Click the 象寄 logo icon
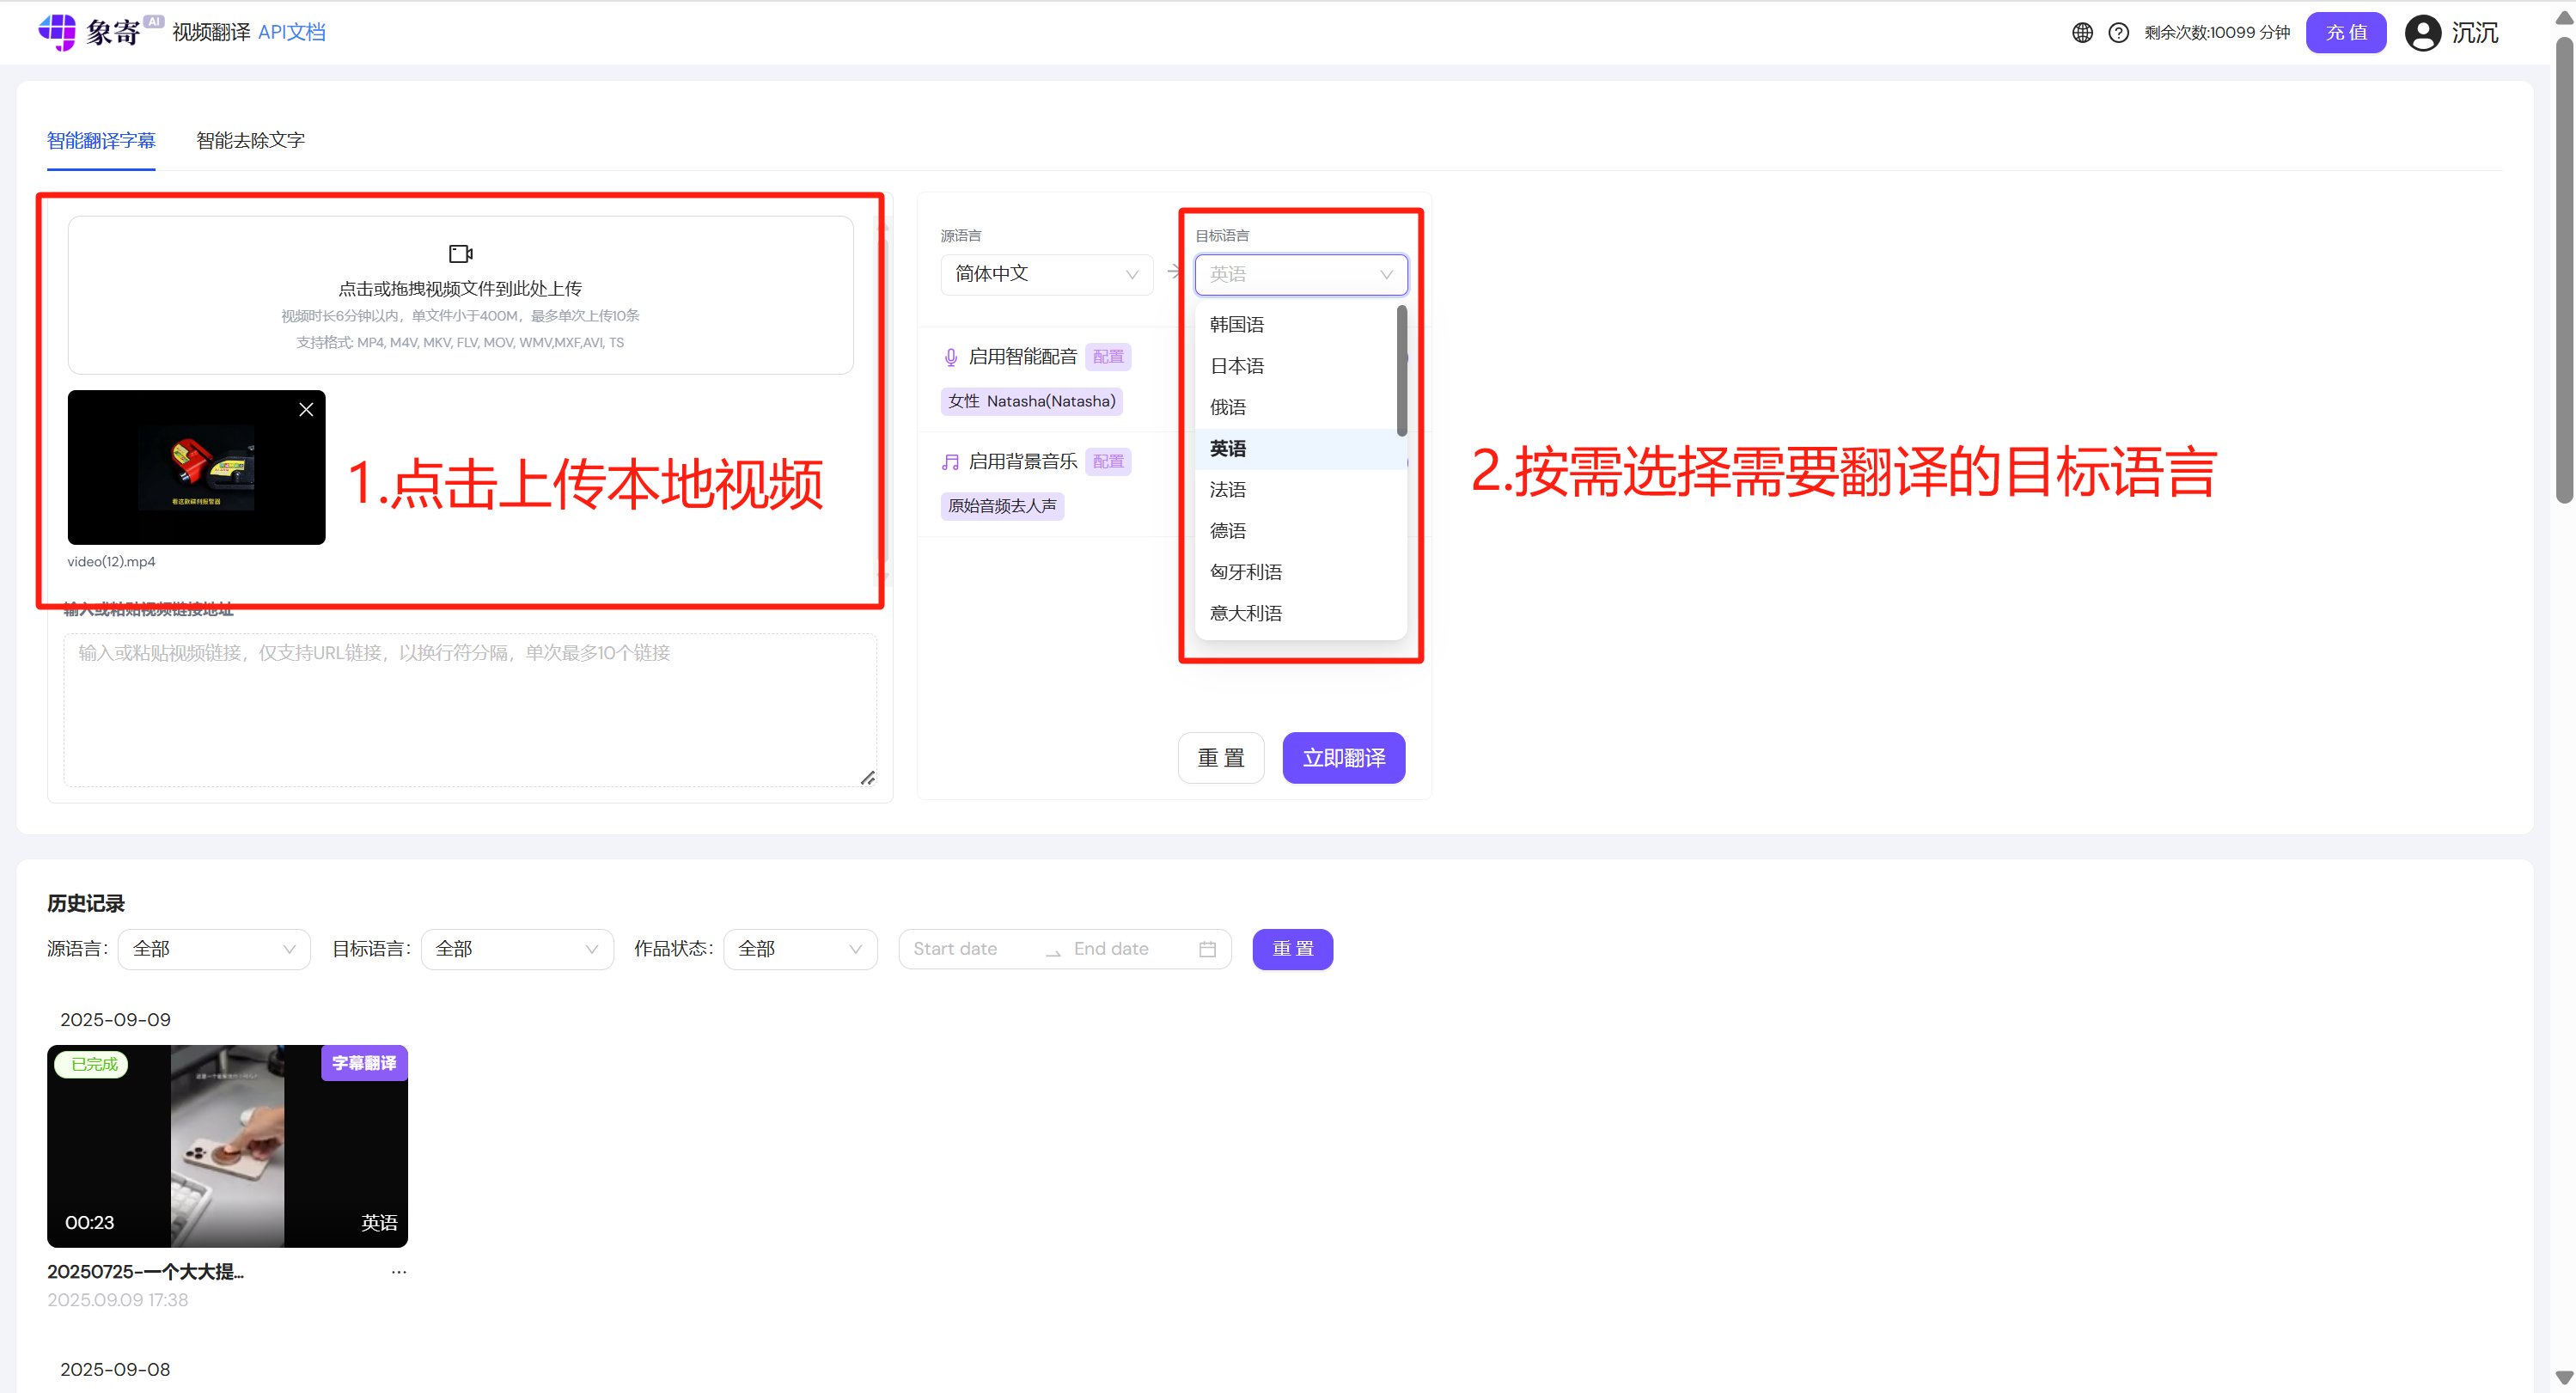Screen dimensions: 2576x1393 pos(58,31)
